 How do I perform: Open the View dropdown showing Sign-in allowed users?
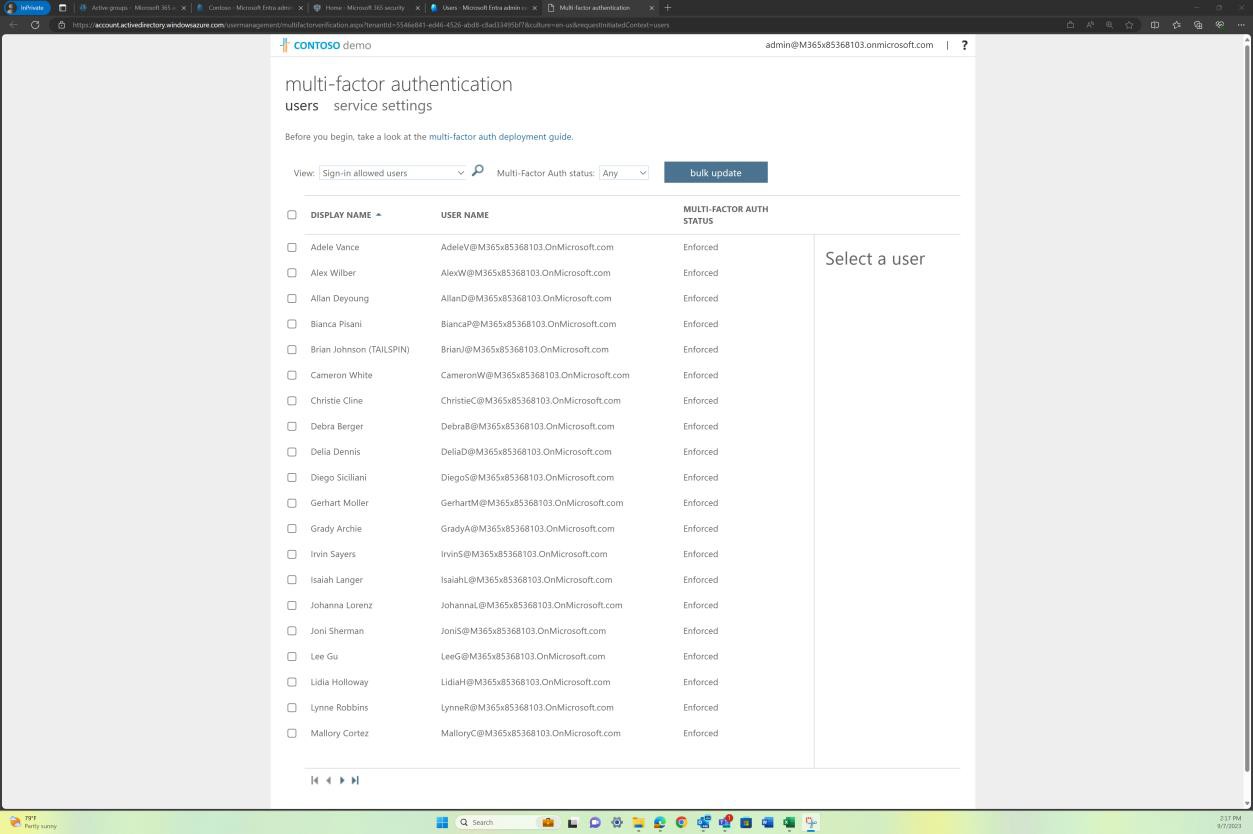(x=392, y=172)
